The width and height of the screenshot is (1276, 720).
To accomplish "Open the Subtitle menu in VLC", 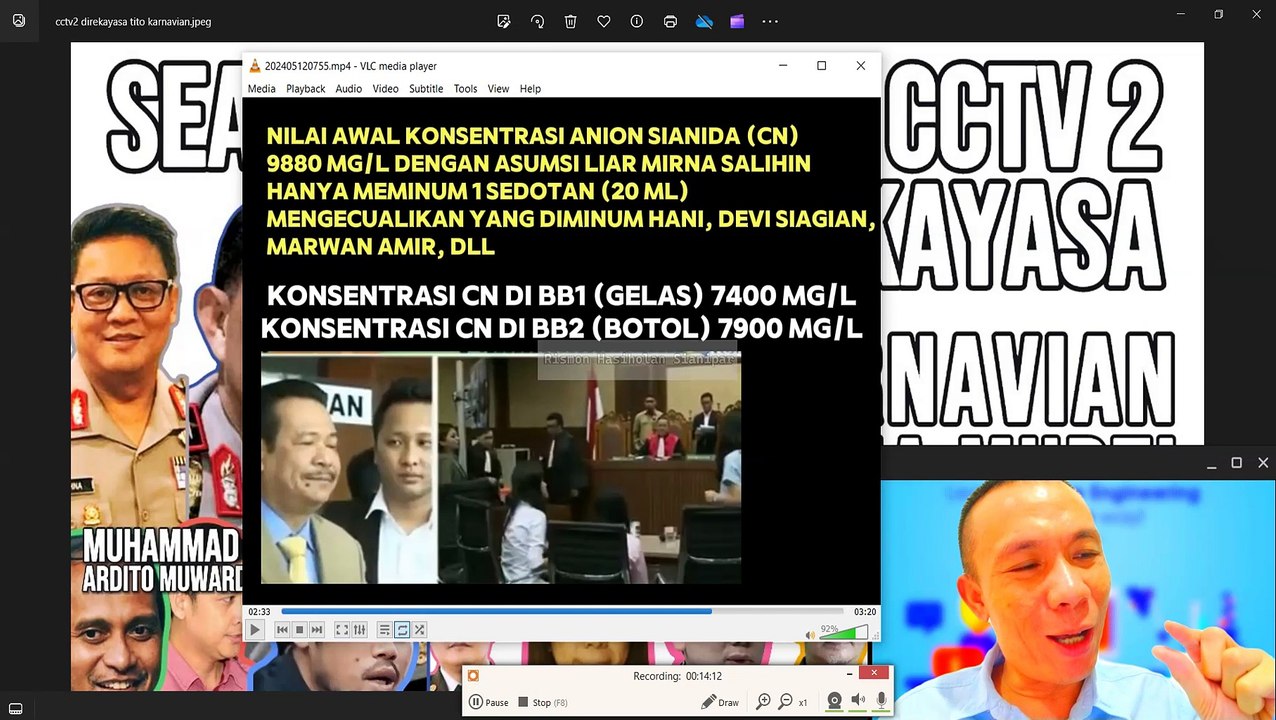I will pos(426,89).
